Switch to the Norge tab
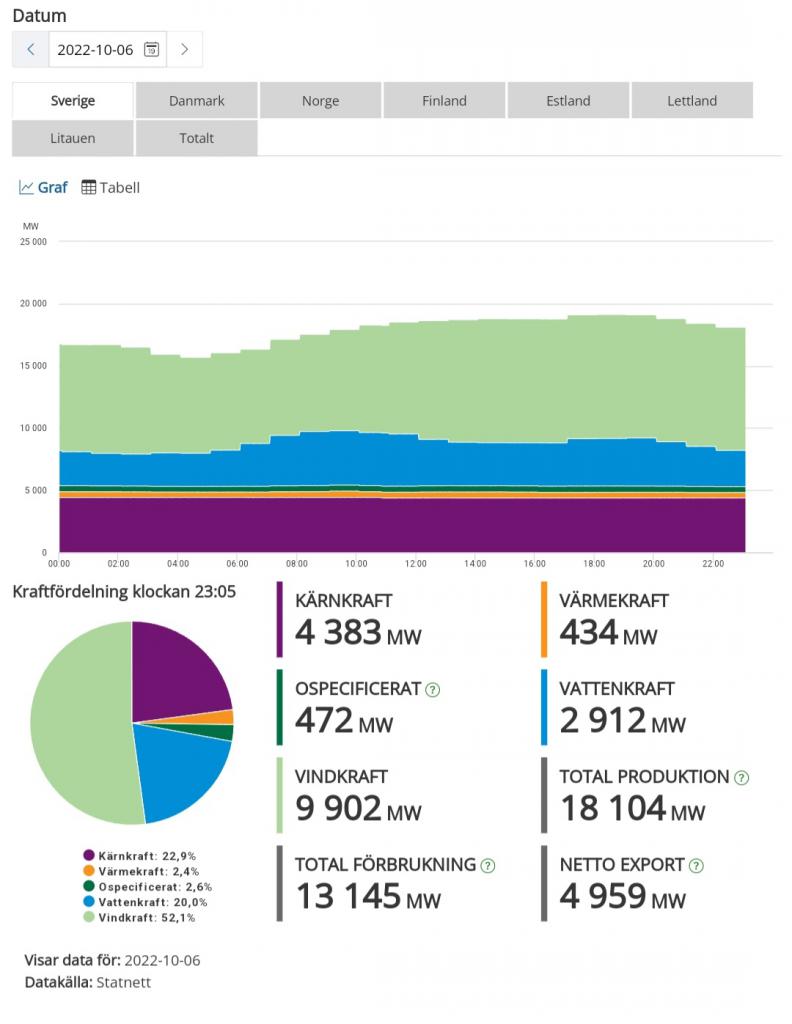The height and width of the screenshot is (1024, 792). point(321,101)
